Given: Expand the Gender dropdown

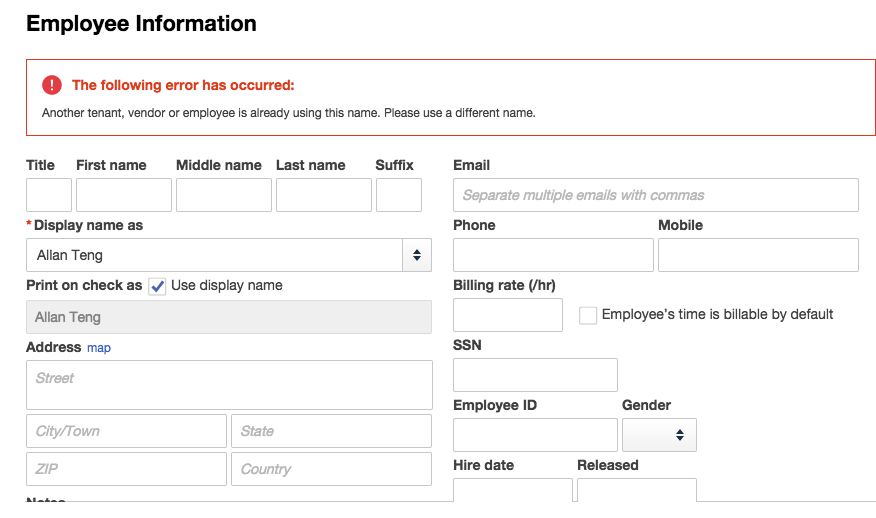Looking at the screenshot, I should [x=659, y=435].
